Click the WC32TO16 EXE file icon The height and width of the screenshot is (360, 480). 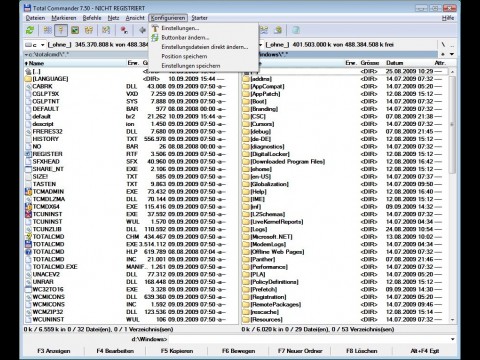(x=28, y=289)
